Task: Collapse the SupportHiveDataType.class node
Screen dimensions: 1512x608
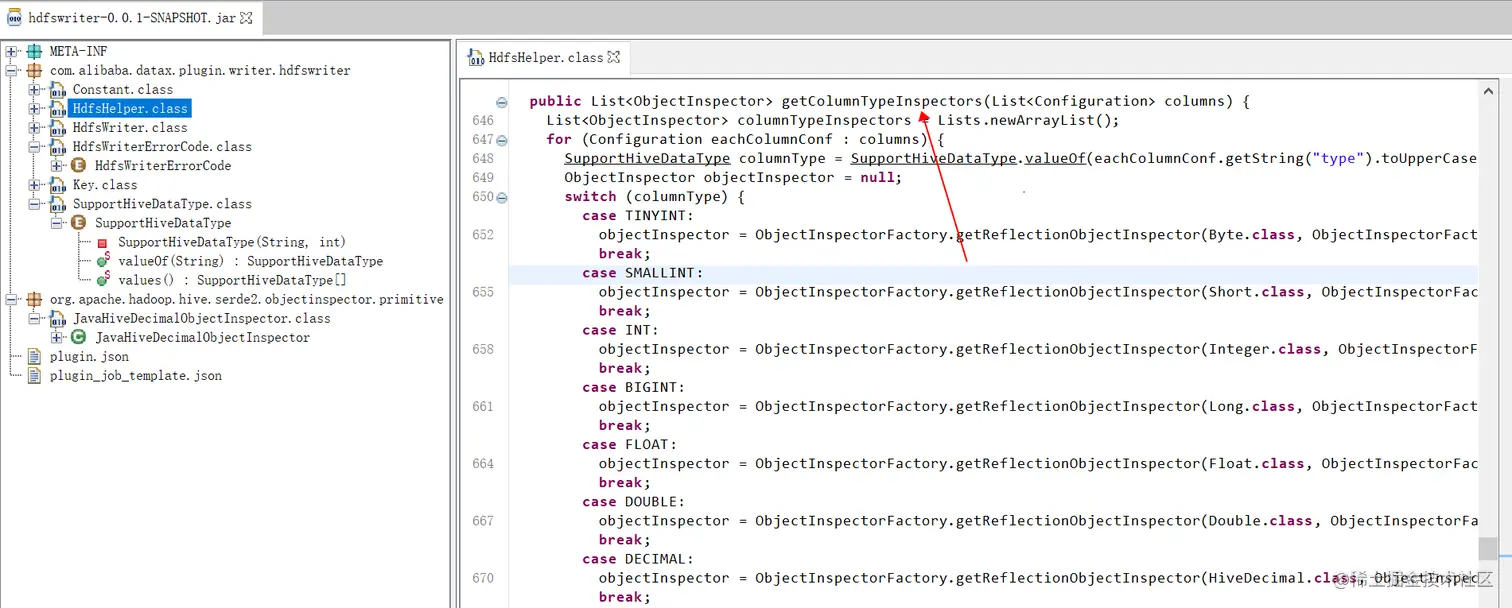Action: [x=34, y=203]
